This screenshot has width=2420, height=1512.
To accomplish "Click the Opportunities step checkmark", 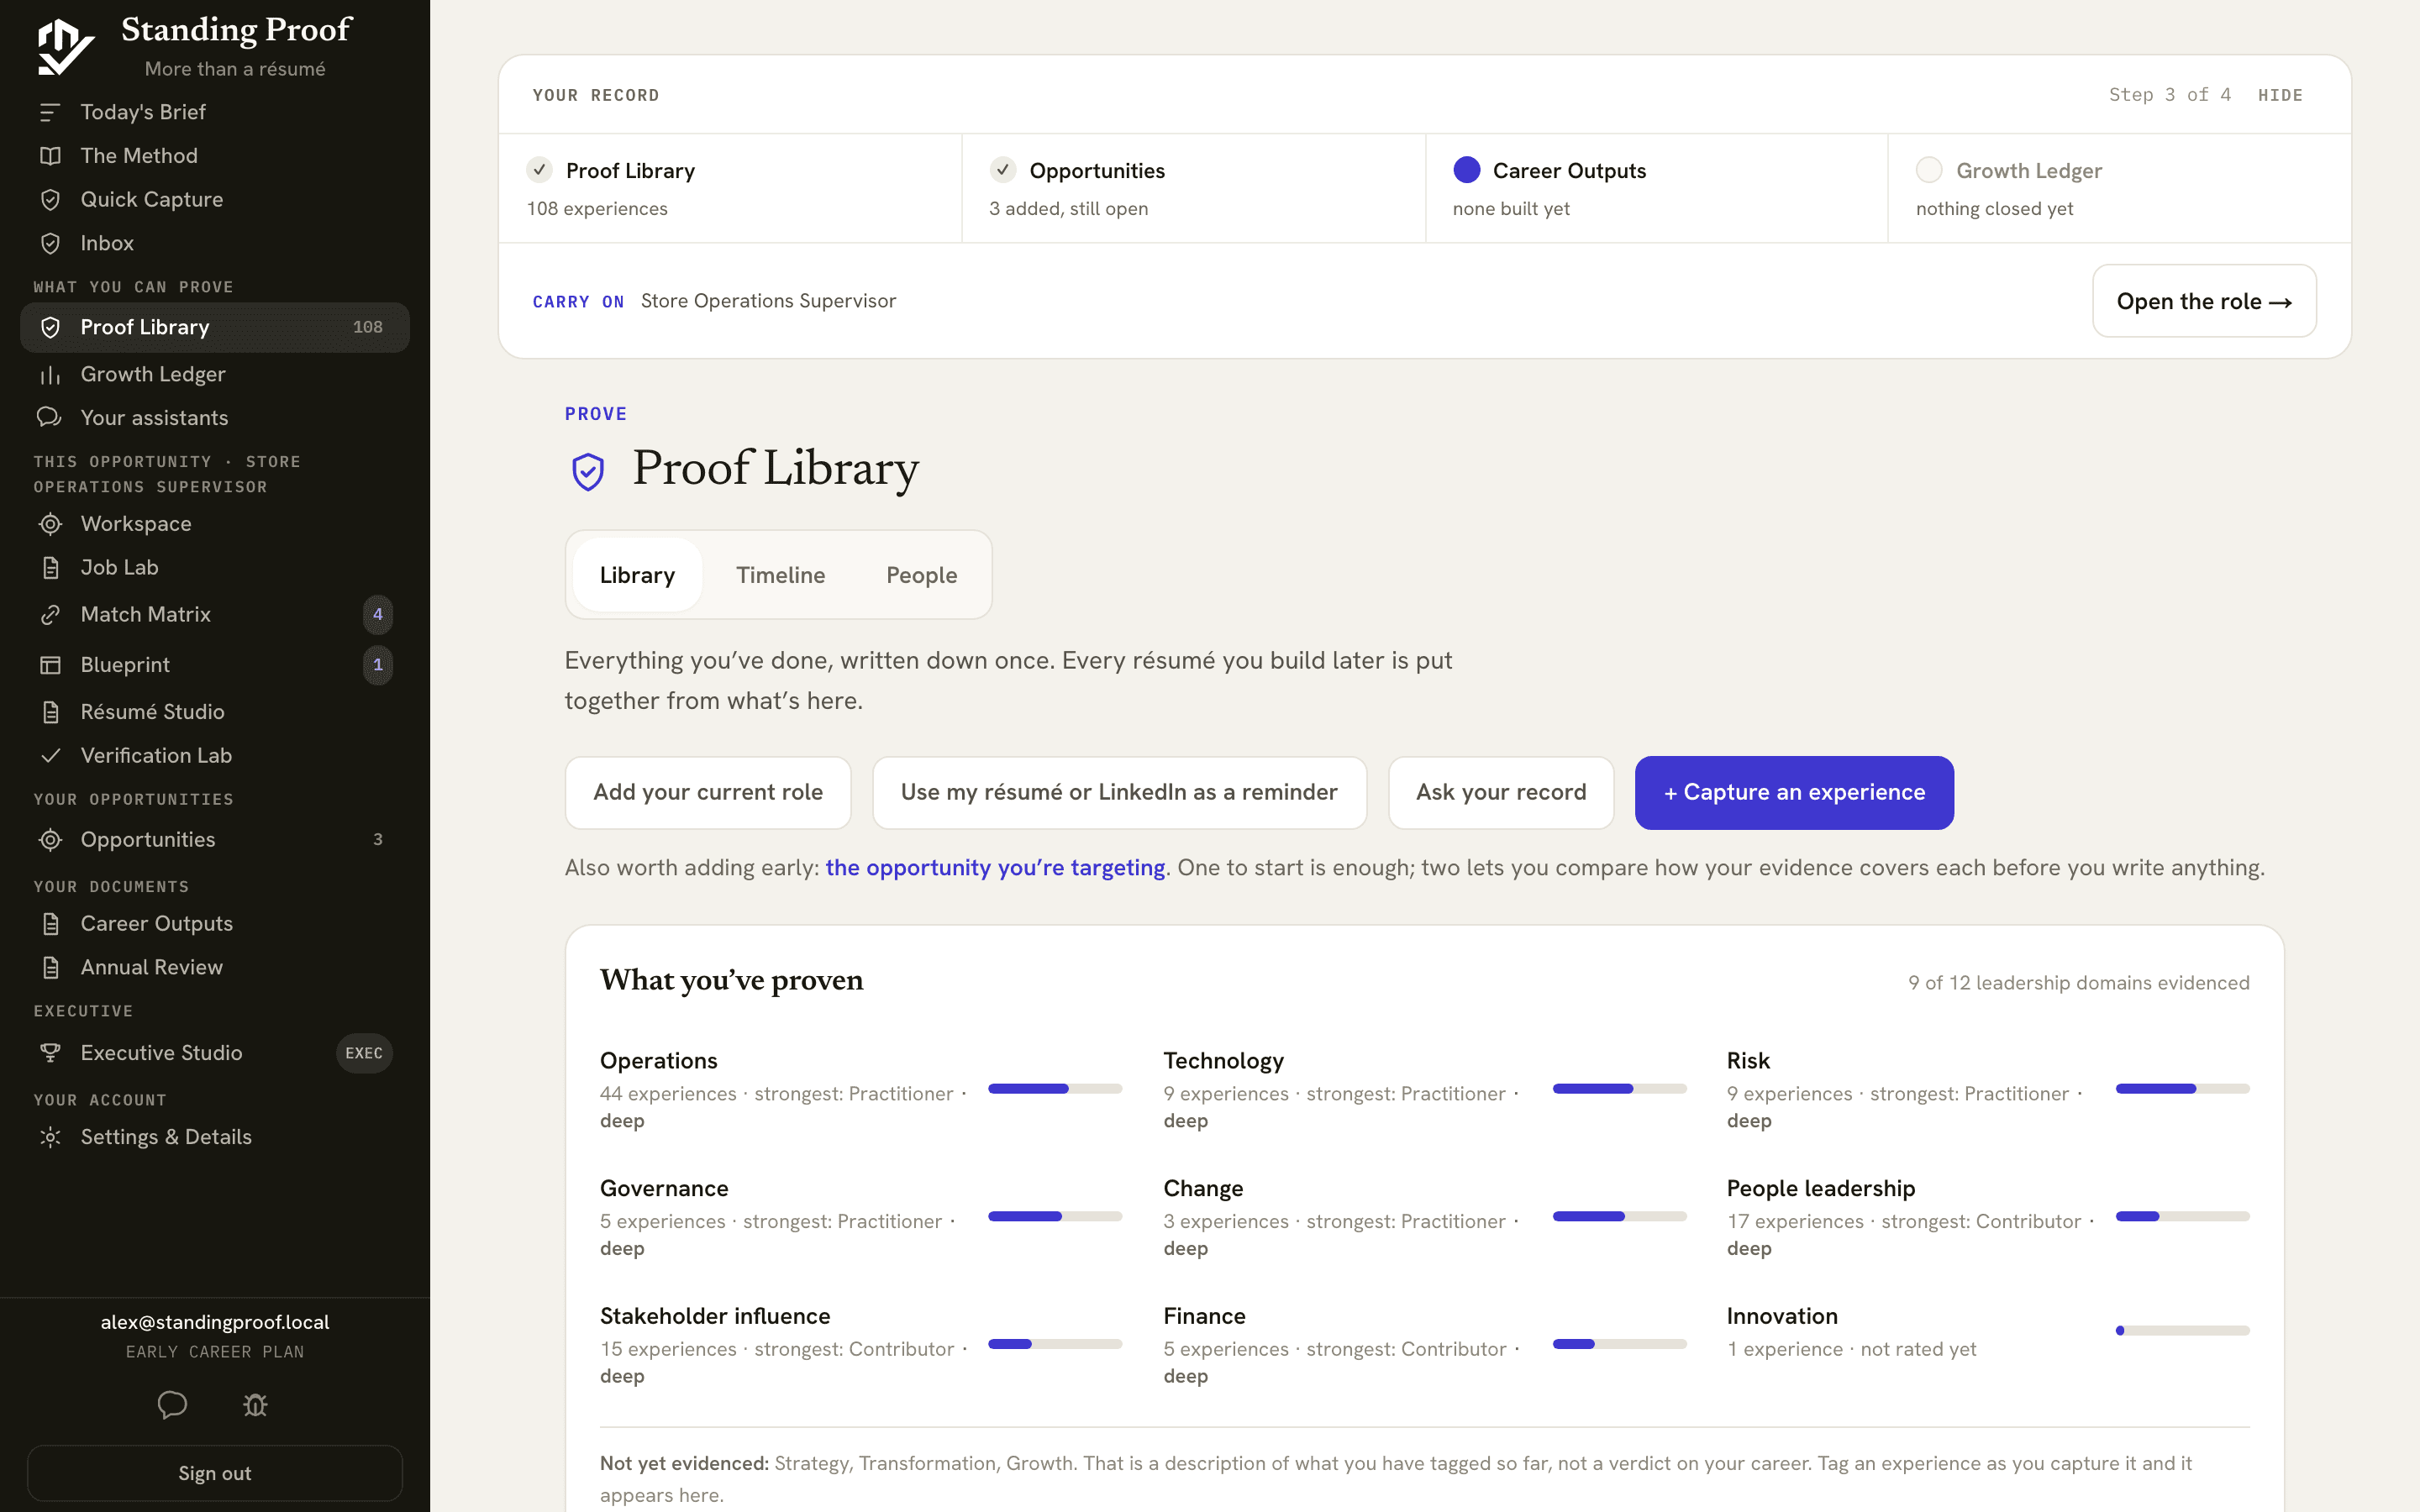I will pyautogui.click(x=1002, y=170).
